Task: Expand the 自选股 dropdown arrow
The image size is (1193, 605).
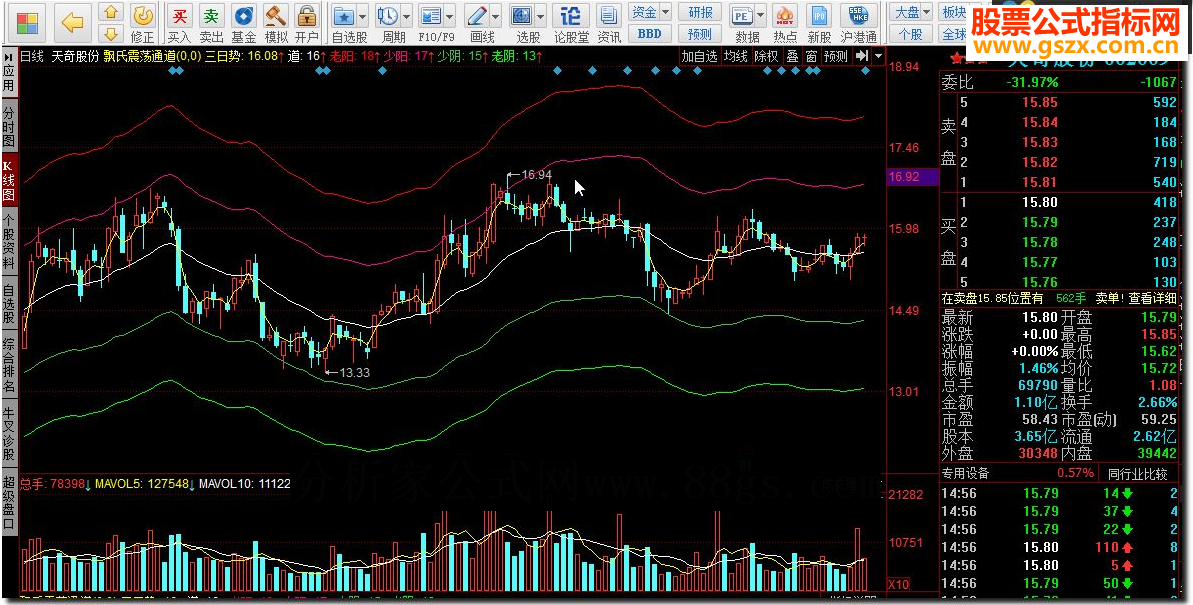Action: click(x=362, y=15)
